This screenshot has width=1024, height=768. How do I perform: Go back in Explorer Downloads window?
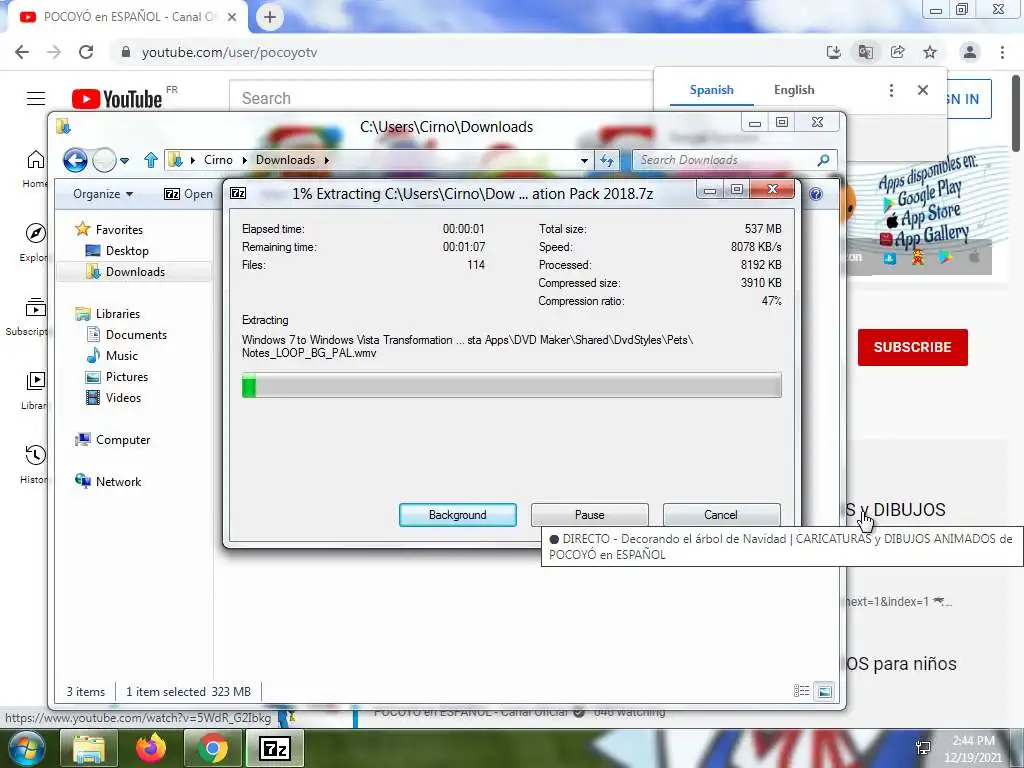[75, 160]
